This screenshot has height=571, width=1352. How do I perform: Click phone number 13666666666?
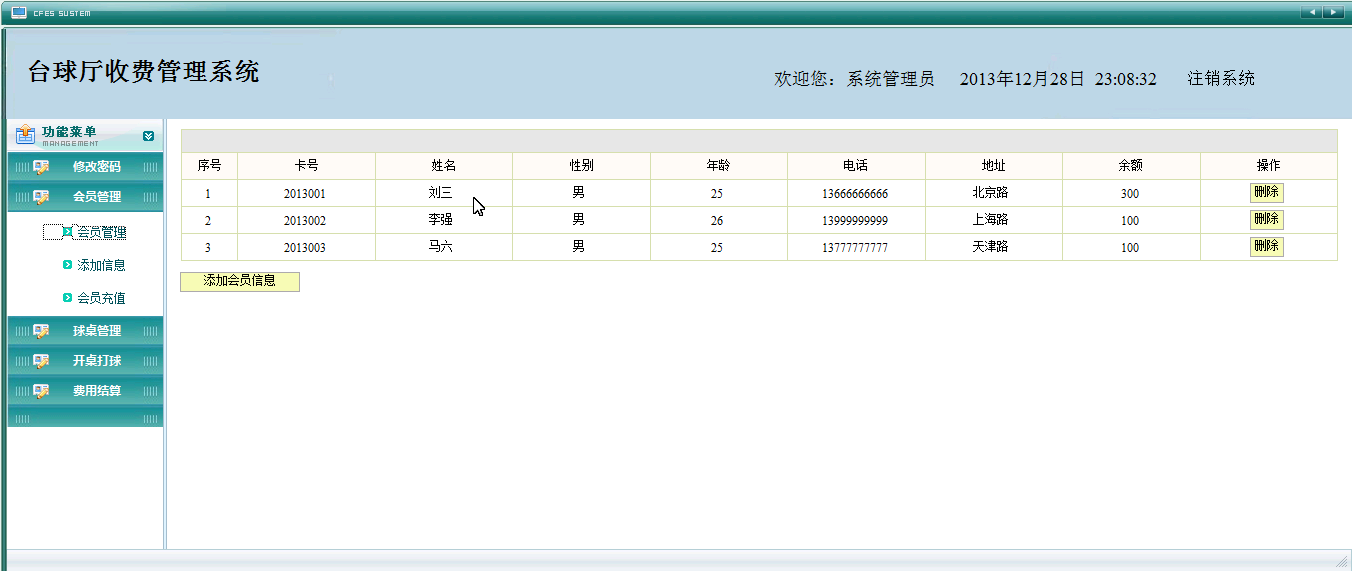(855, 194)
